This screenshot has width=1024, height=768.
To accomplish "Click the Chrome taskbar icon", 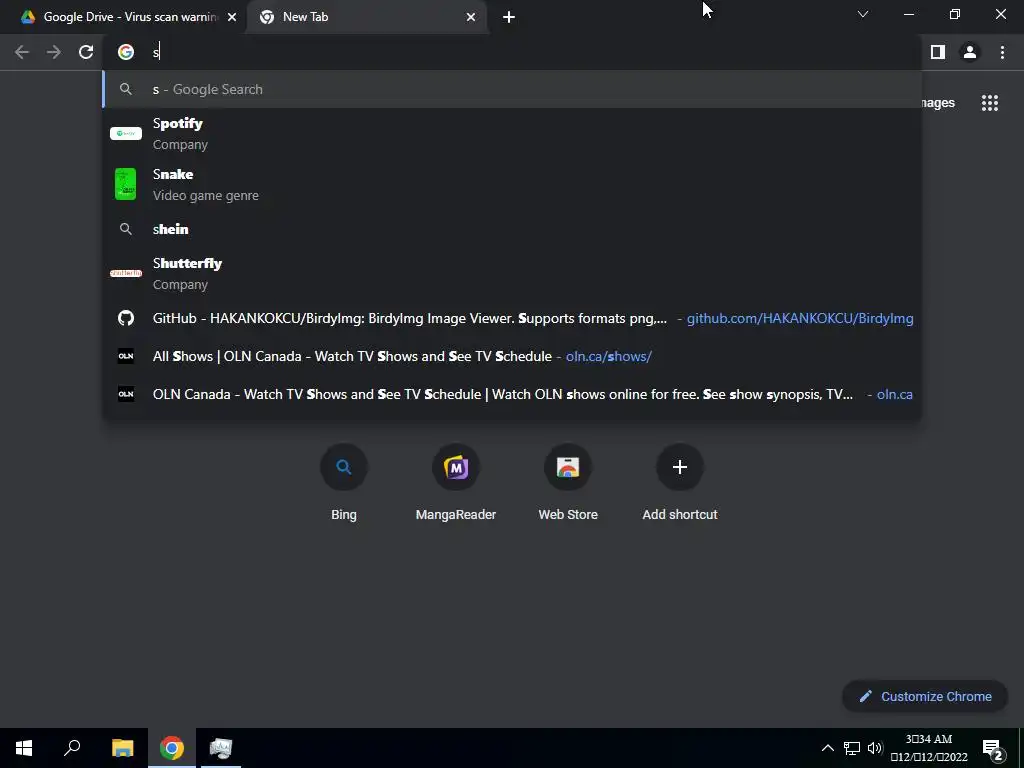I will pos(172,748).
